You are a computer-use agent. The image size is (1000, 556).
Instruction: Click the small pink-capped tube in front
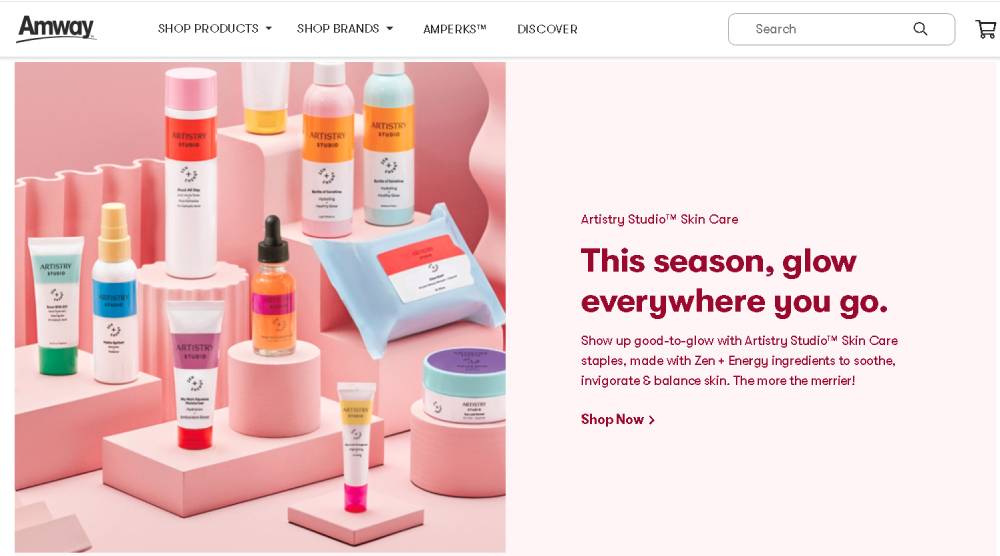pyautogui.click(x=356, y=446)
